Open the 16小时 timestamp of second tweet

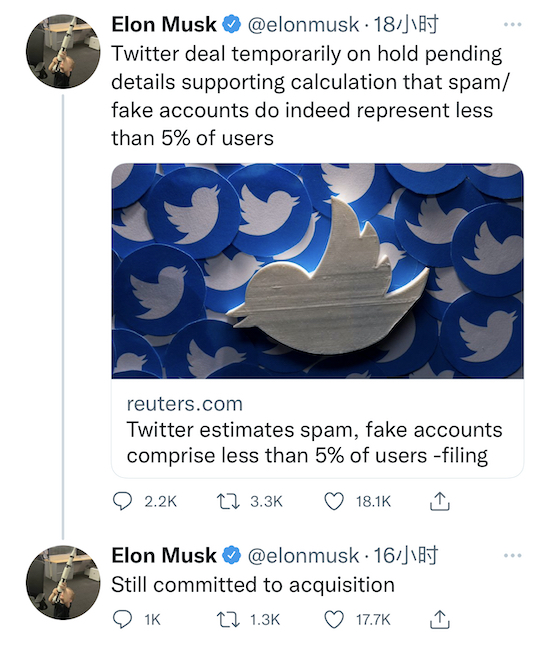406,555
